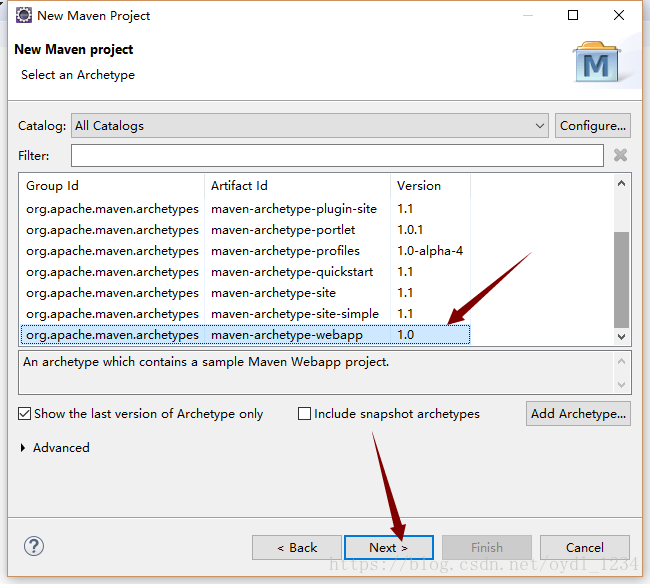Select the maven-archetype-quickstart row
This screenshot has width=650, height=584.
(245, 272)
